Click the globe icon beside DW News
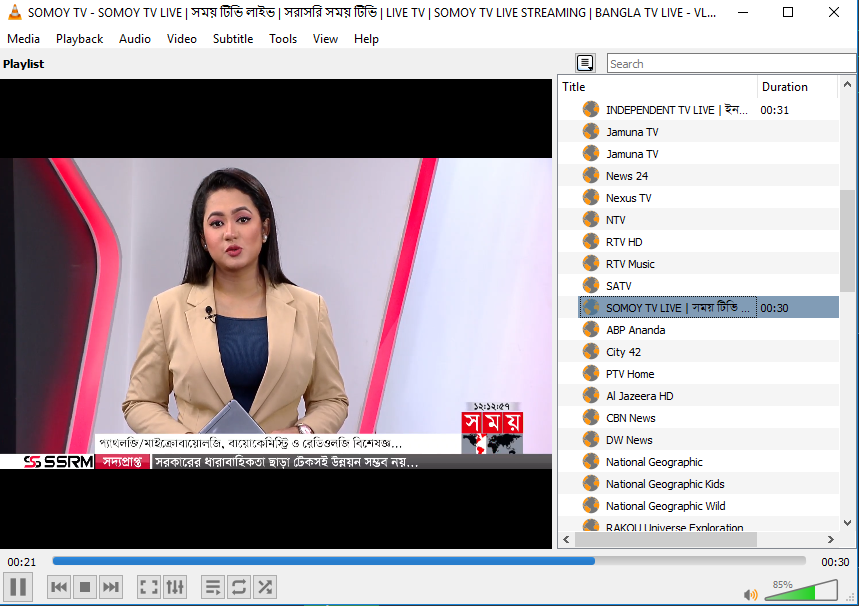Viewport: 859px width, 606px height. pos(591,439)
